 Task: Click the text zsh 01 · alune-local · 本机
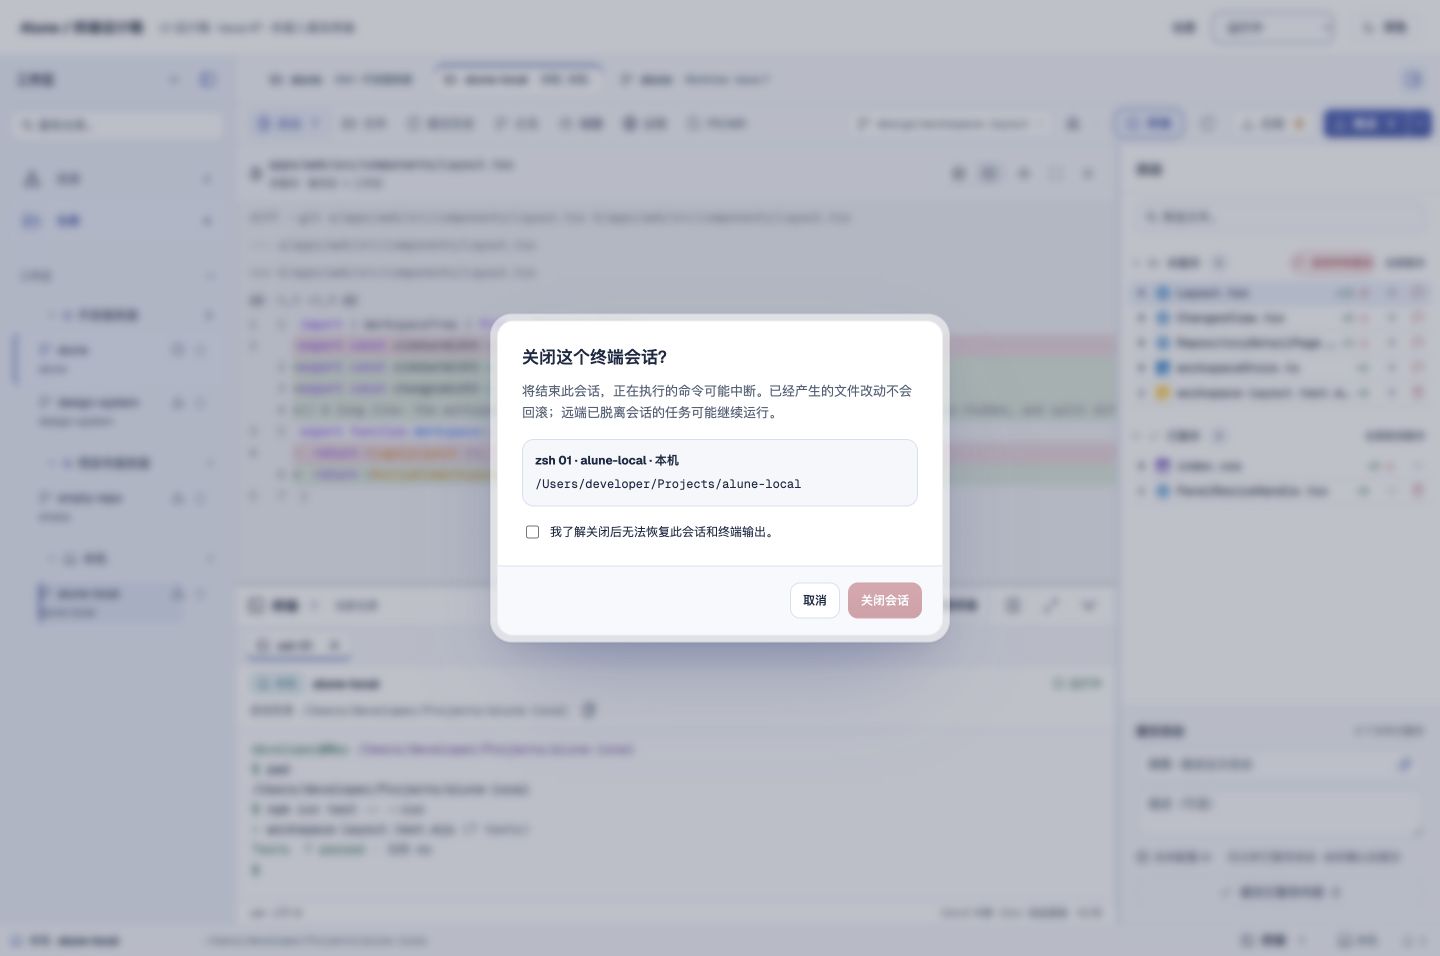[607, 460]
